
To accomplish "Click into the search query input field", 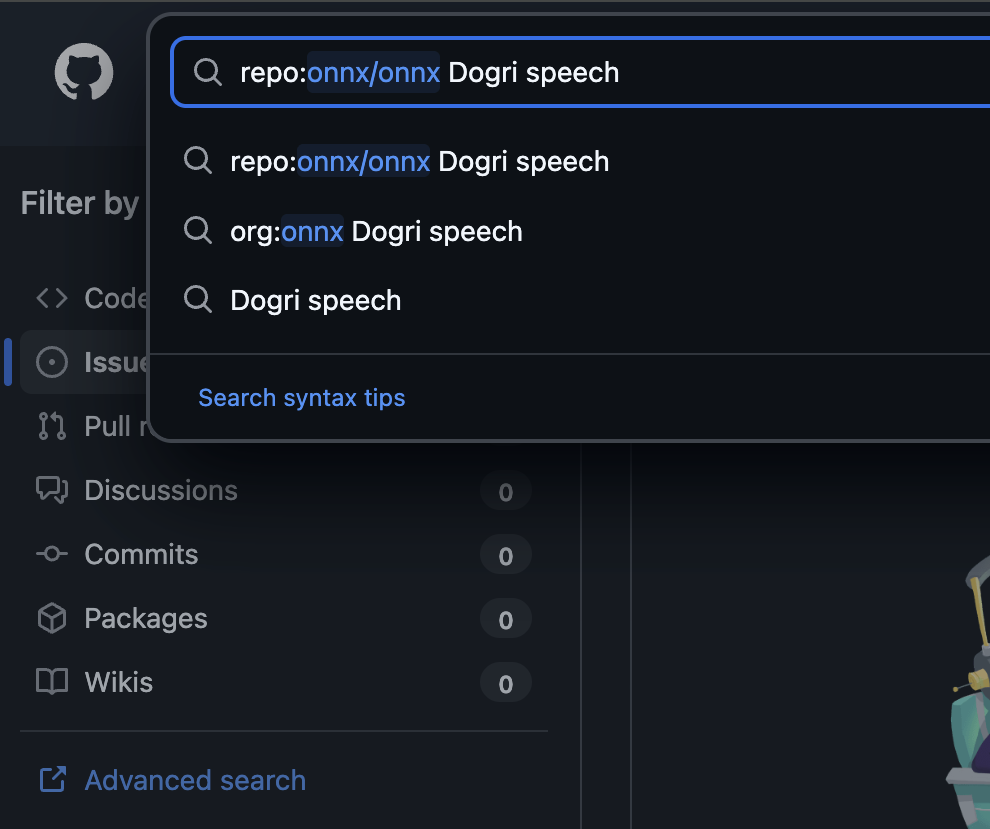I will pyautogui.click(x=700, y=72).
